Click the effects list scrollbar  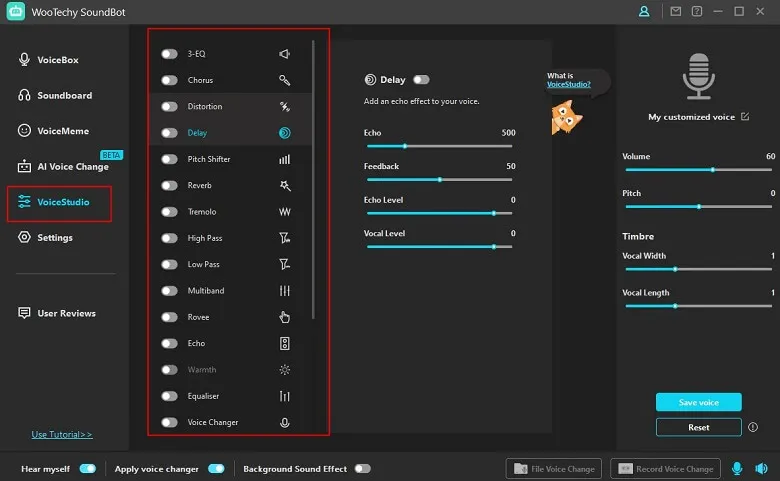(x=313, y=180)
